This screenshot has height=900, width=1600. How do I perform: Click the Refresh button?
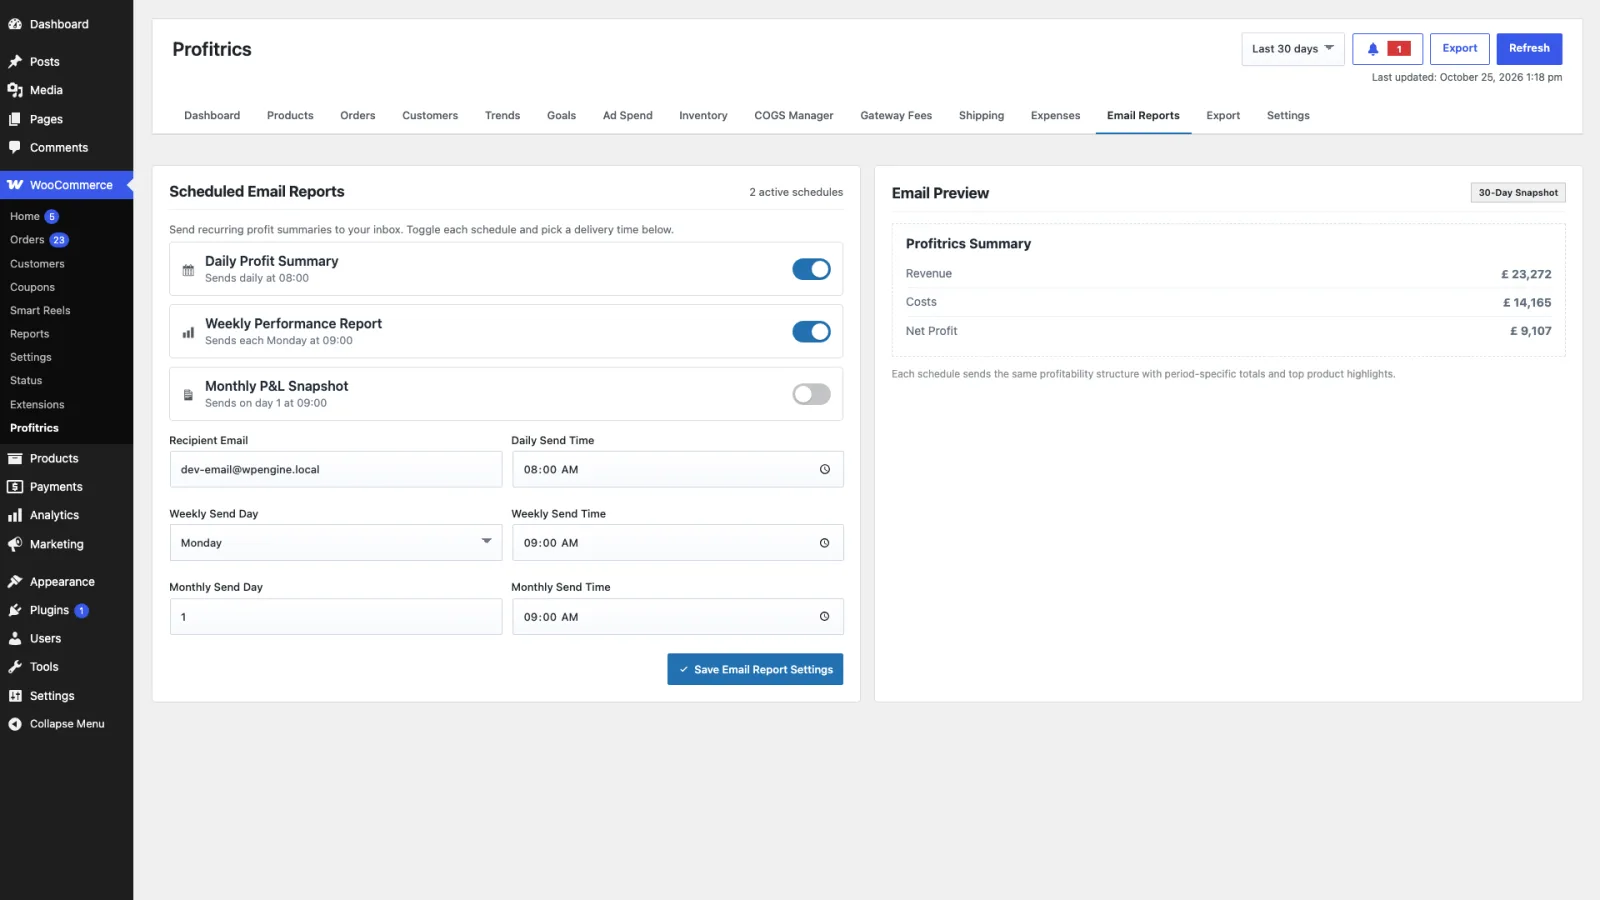coord(1529,49)
